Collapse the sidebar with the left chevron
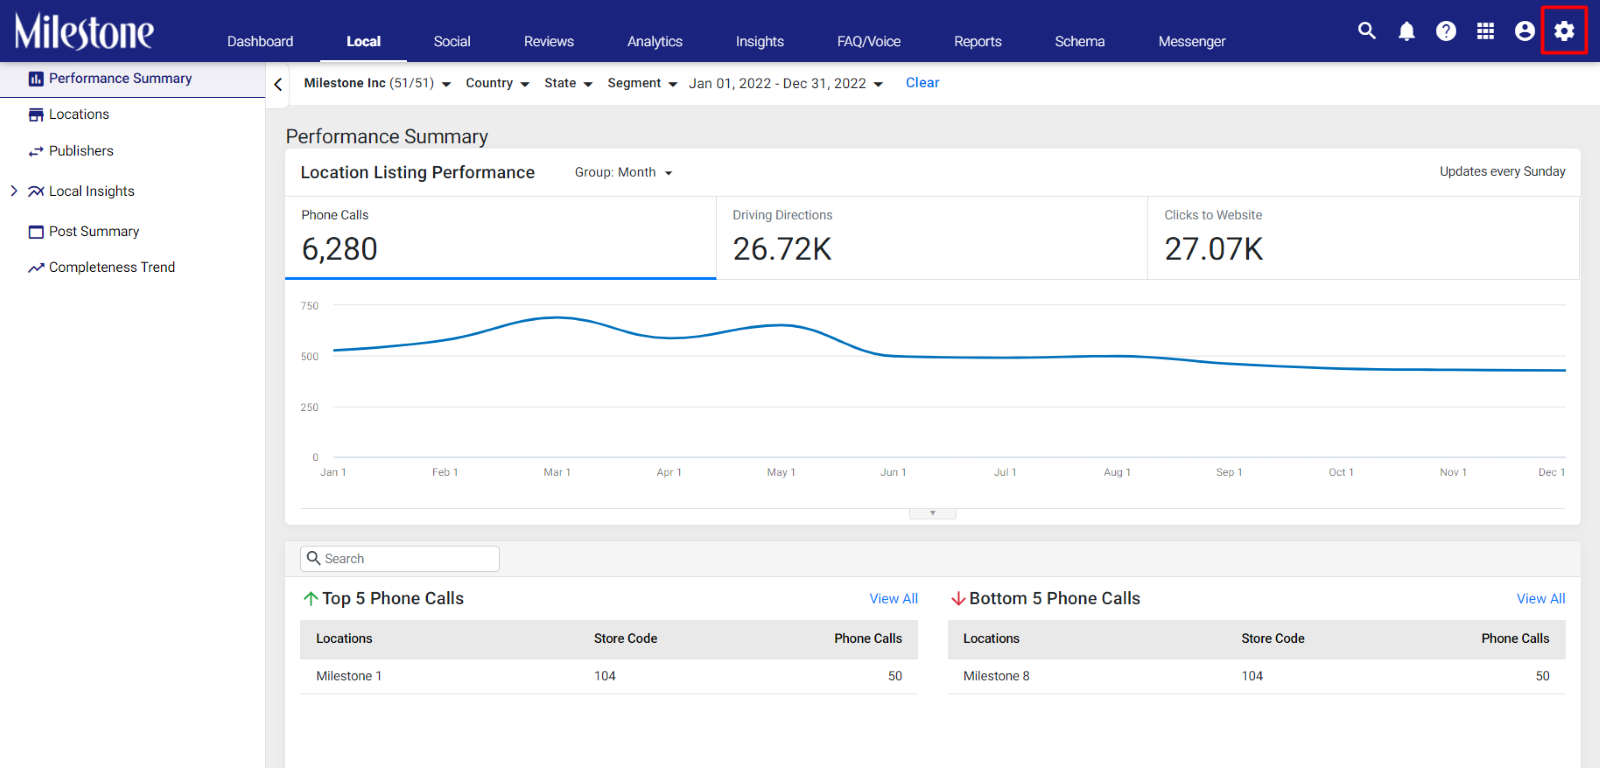This screenshot has width=1600, height=768. click(x=278, y=84)
